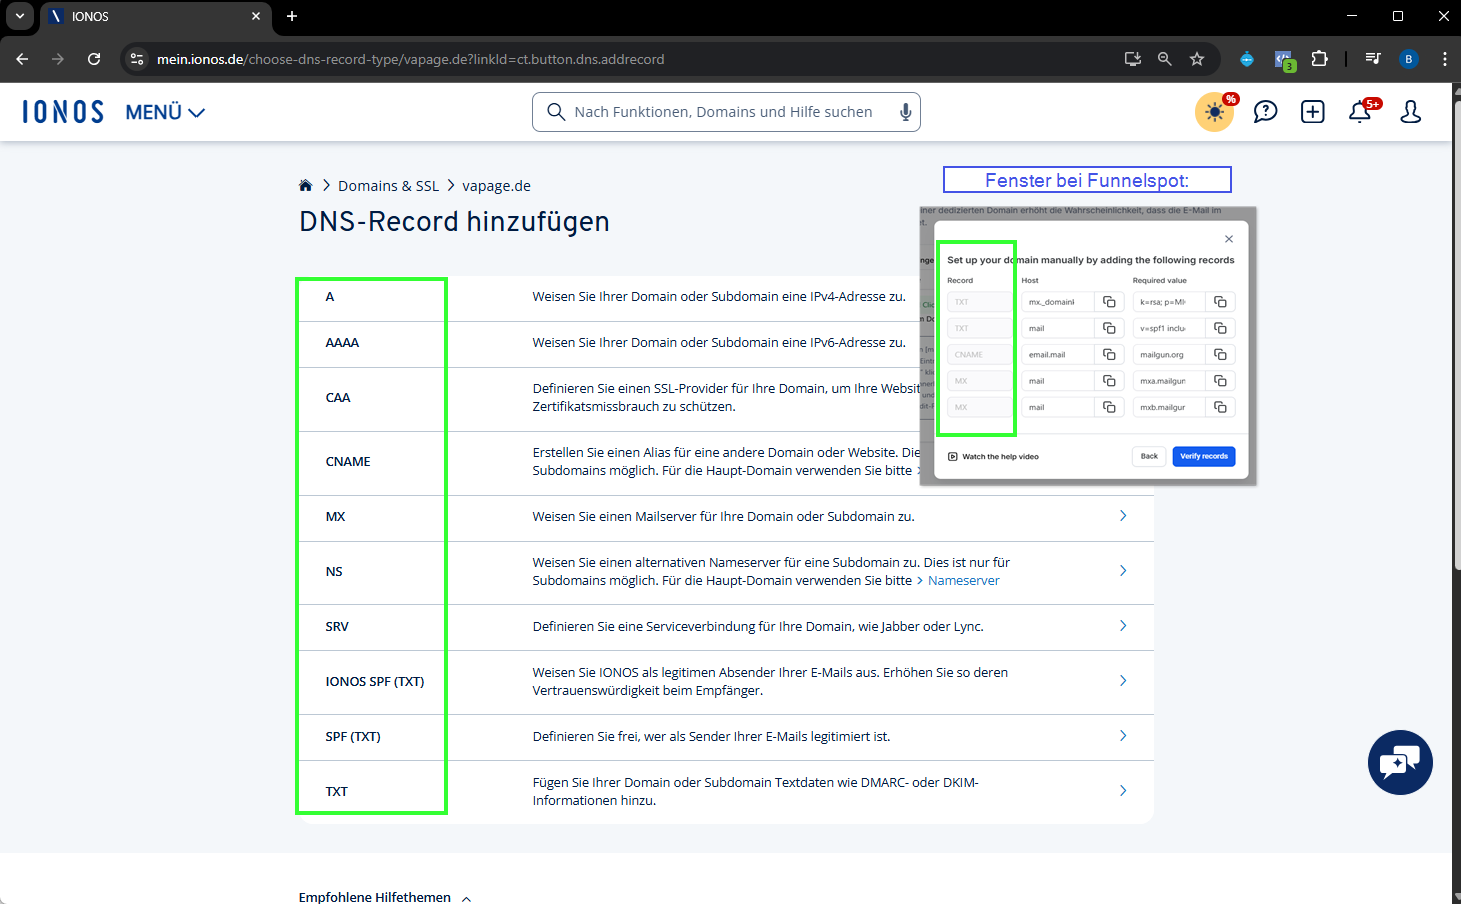The height and width of the screenshot is (904, 1461).
Task: Open the browser zoom magnifier icon
Action: coord(1165,59)
